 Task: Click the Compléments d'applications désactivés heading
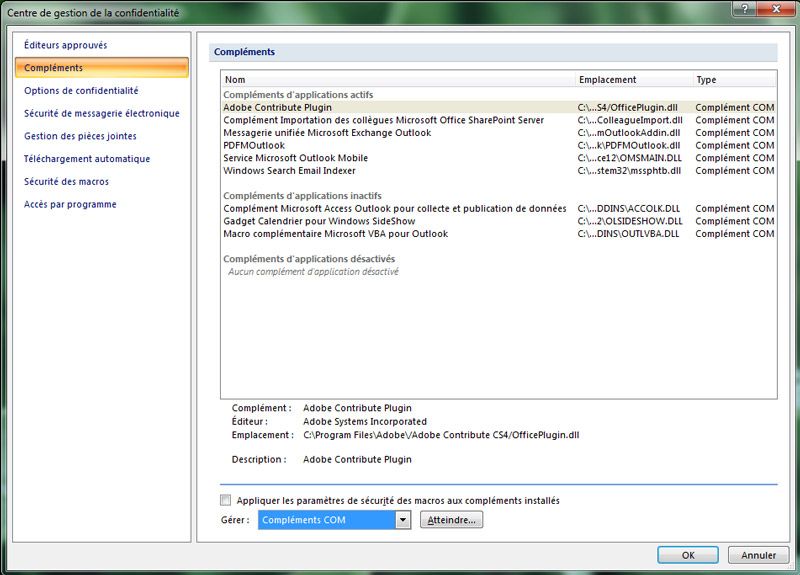coord(309,259)
